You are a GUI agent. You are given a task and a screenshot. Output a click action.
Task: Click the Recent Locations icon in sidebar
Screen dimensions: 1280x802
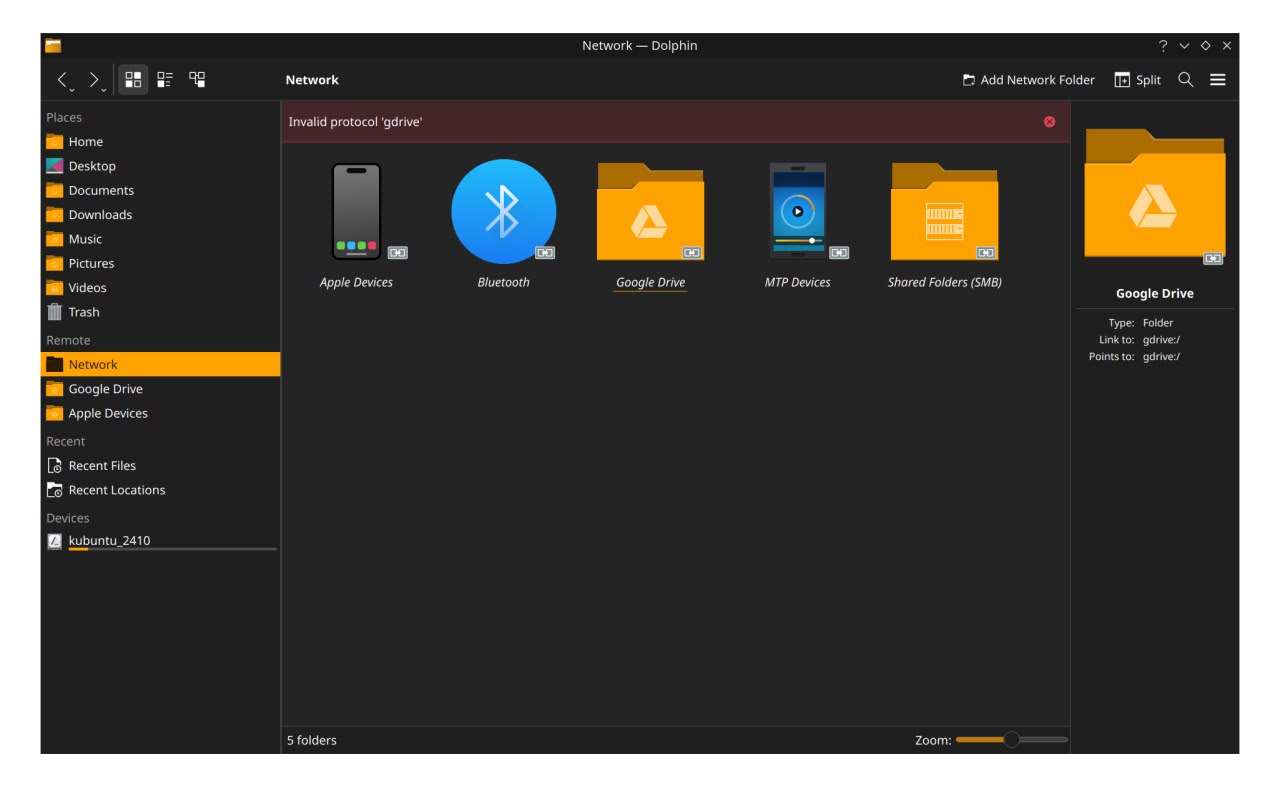(55, 490)
